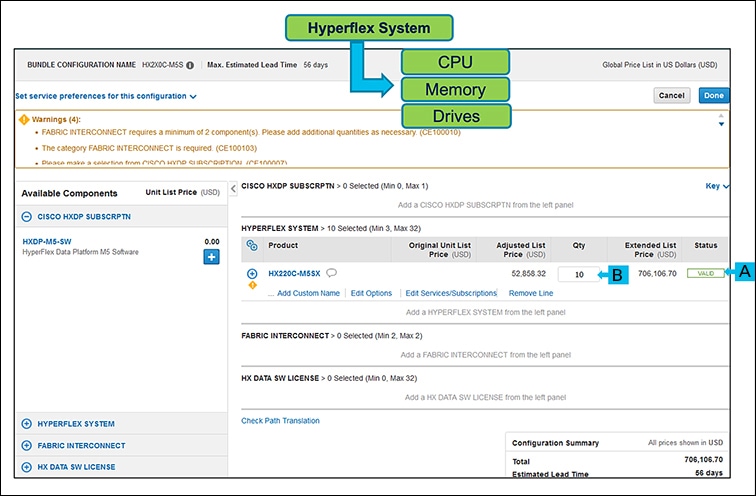Expand the HYPERFLEX SYSTEM component category
Image resolution: width=756 pixels, height=496 pixels.
(27, 423)
